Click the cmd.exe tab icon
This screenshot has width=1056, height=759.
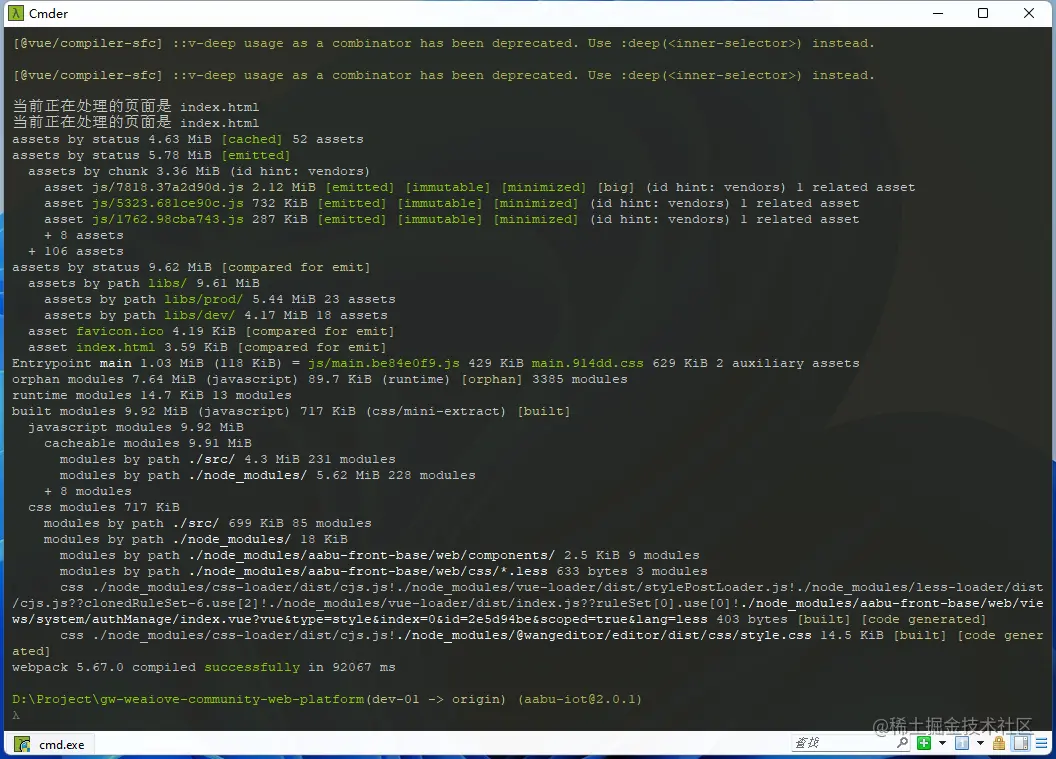pyautogui.click(x=22, y=744)
